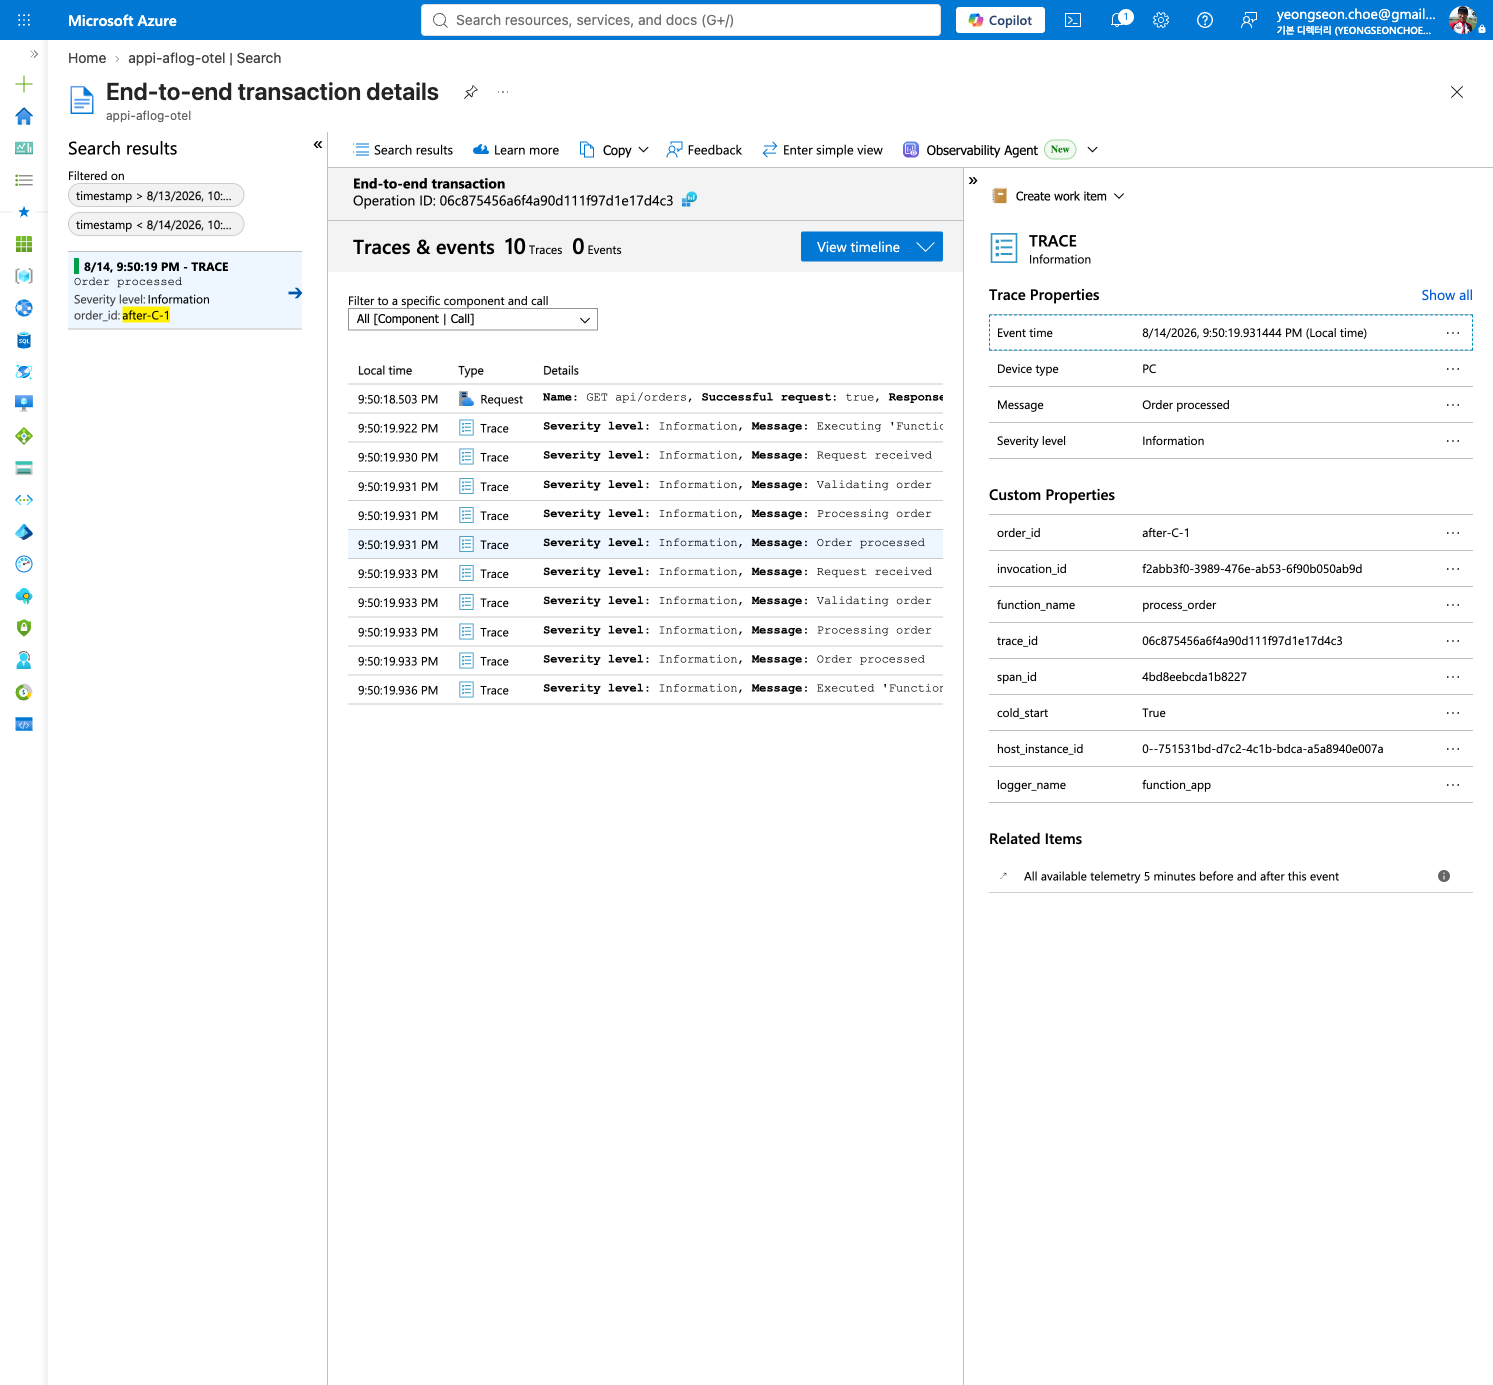
Task: Select the Executing 'Function' trace at 9:50:19.922
Action: pyautogui.click(x=645, y=428)
